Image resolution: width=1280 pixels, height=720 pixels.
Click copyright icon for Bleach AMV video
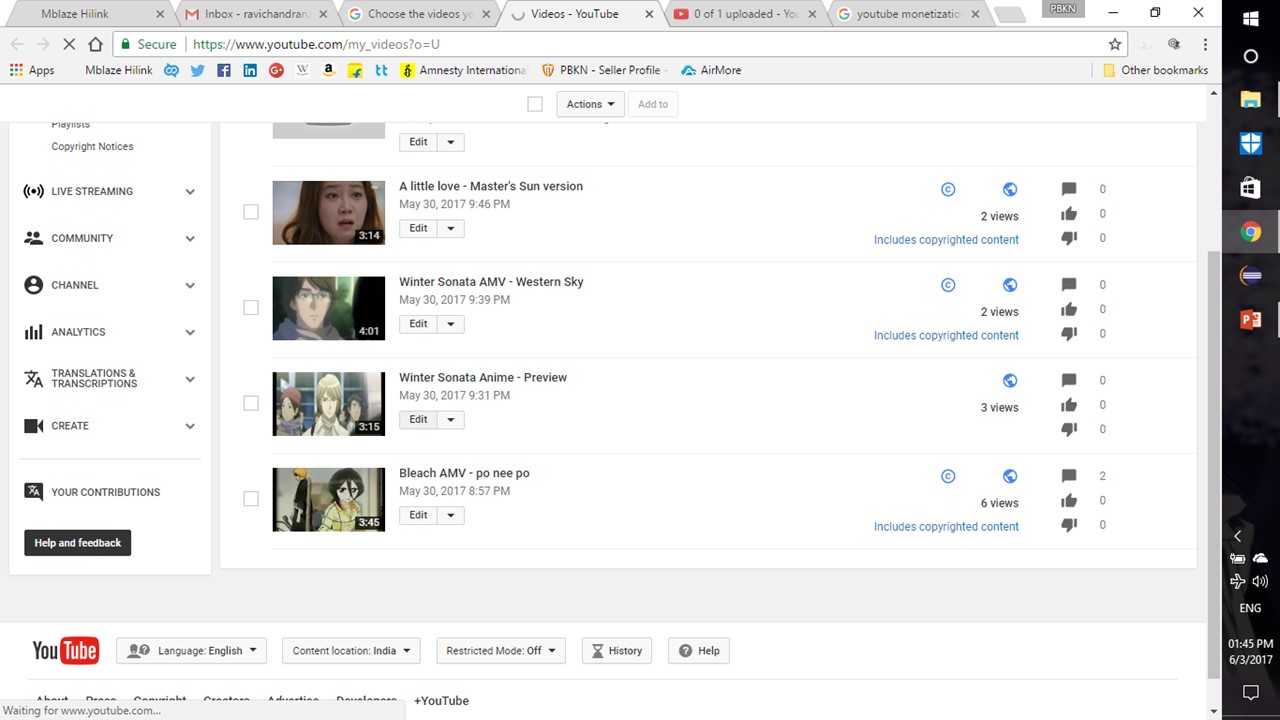tap(948, 477)
